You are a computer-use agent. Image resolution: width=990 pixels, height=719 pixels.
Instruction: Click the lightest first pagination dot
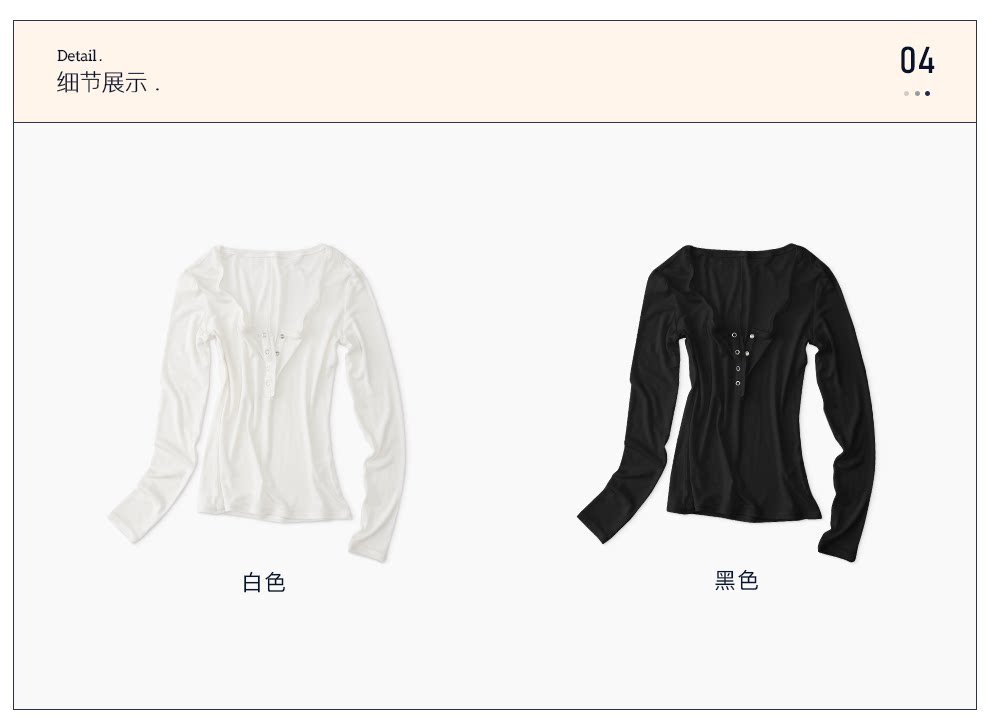[x=906, y=93]
